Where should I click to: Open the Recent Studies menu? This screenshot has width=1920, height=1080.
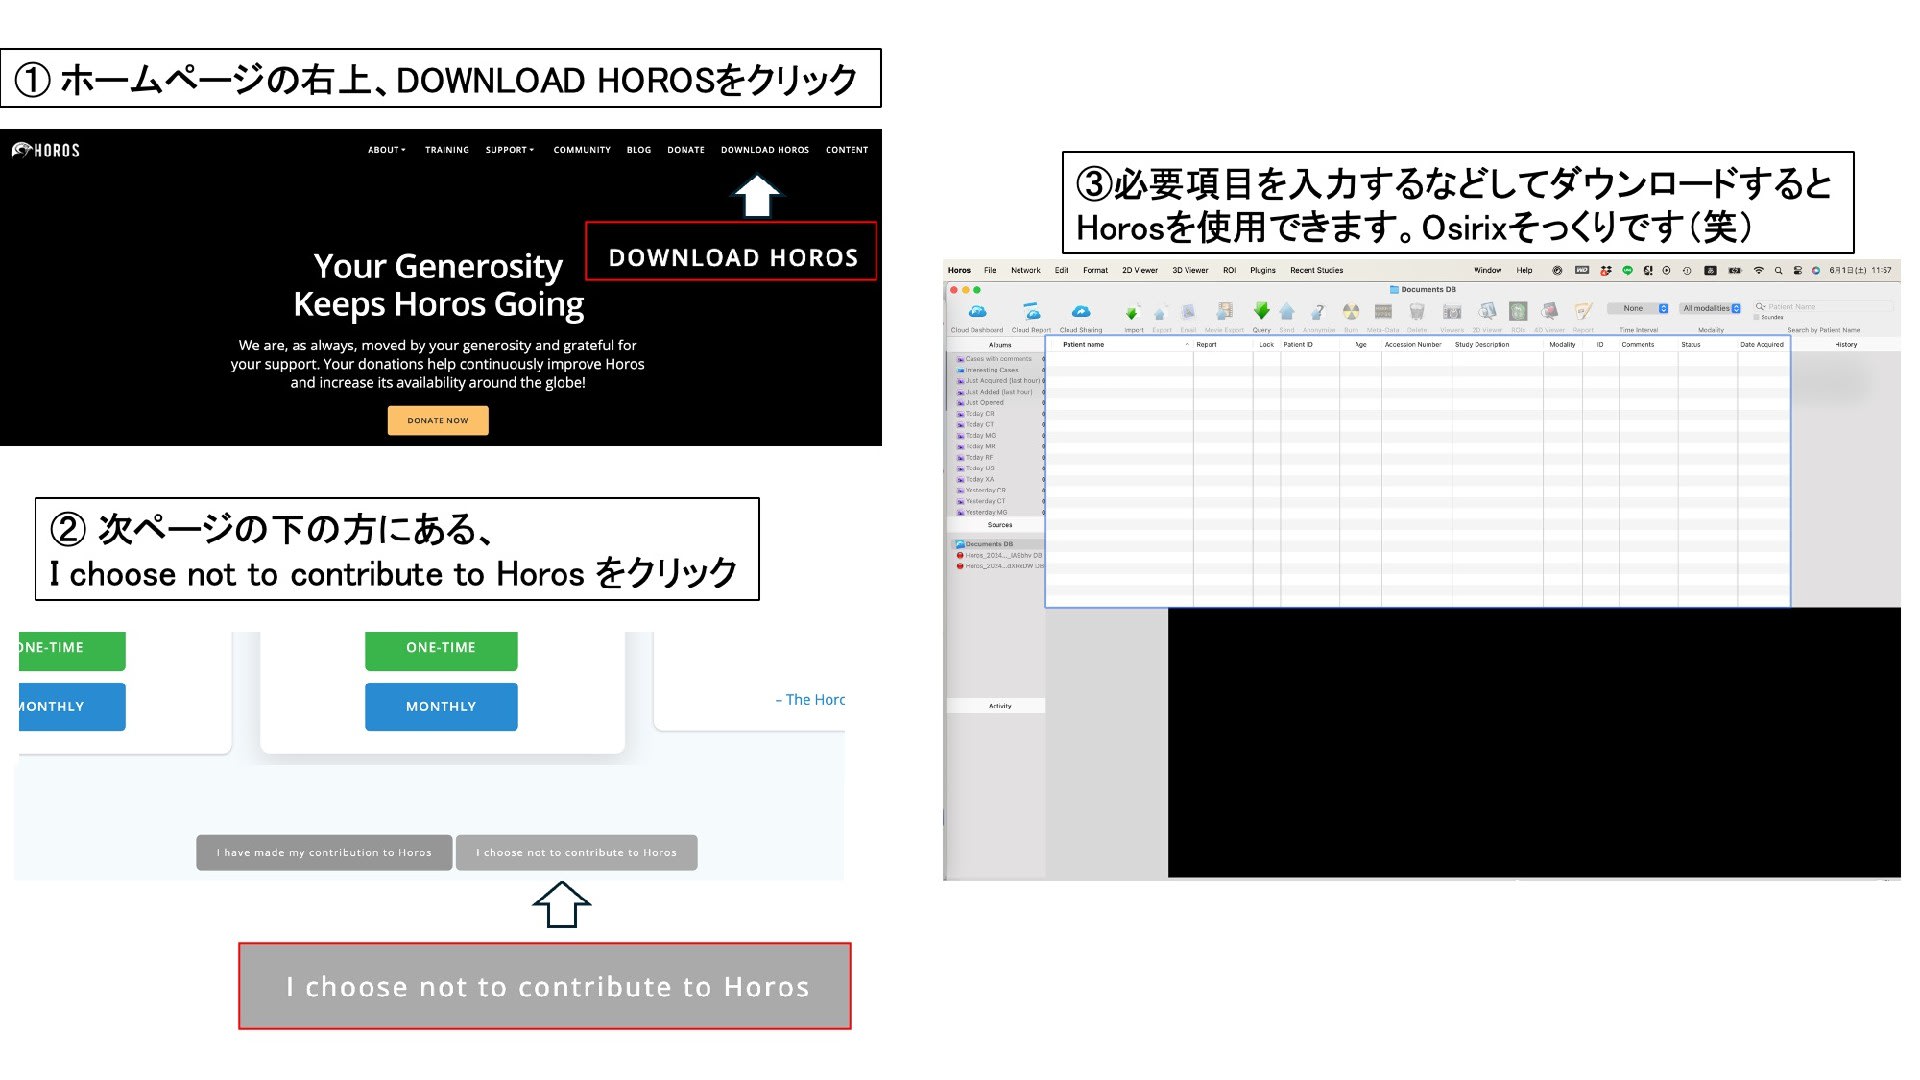1316,270
